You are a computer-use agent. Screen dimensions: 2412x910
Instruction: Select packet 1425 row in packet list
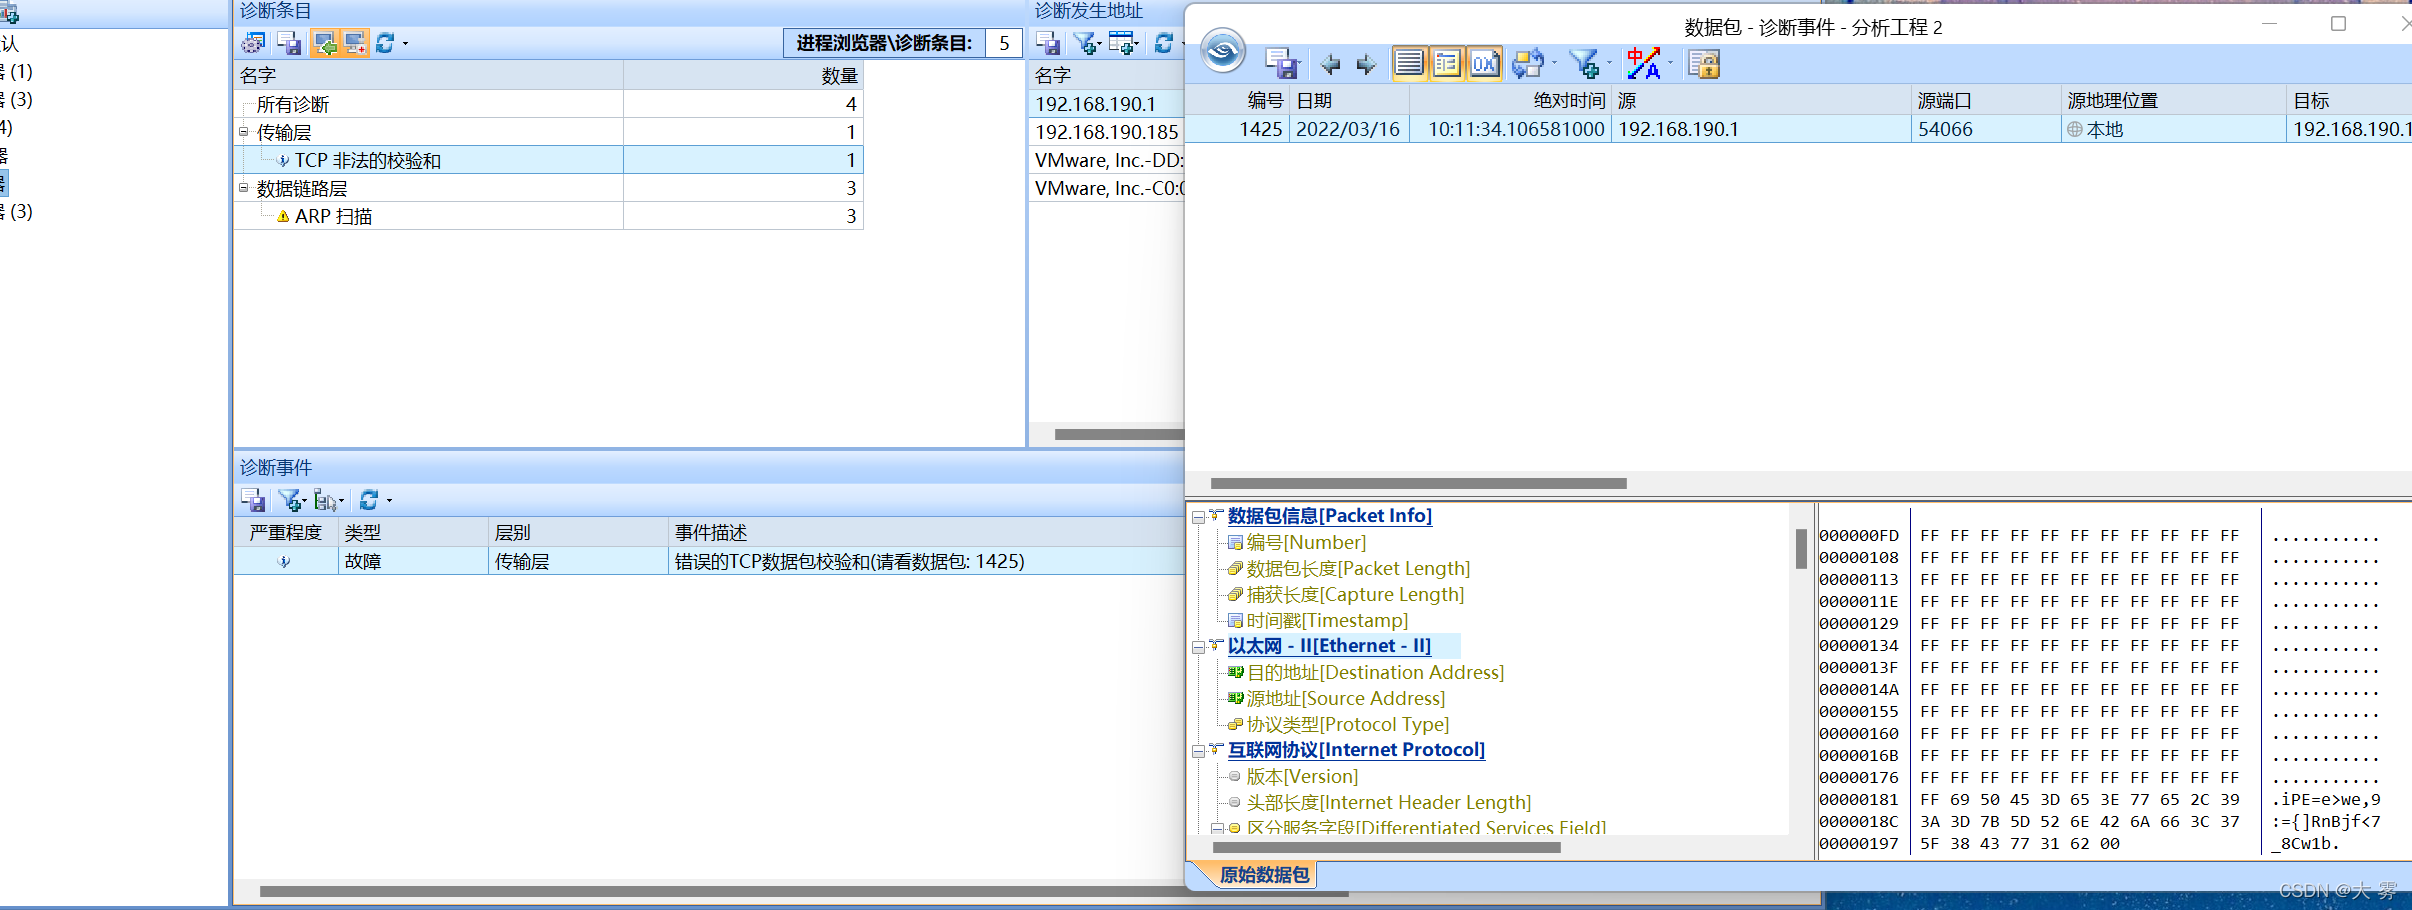point(1799,129)
